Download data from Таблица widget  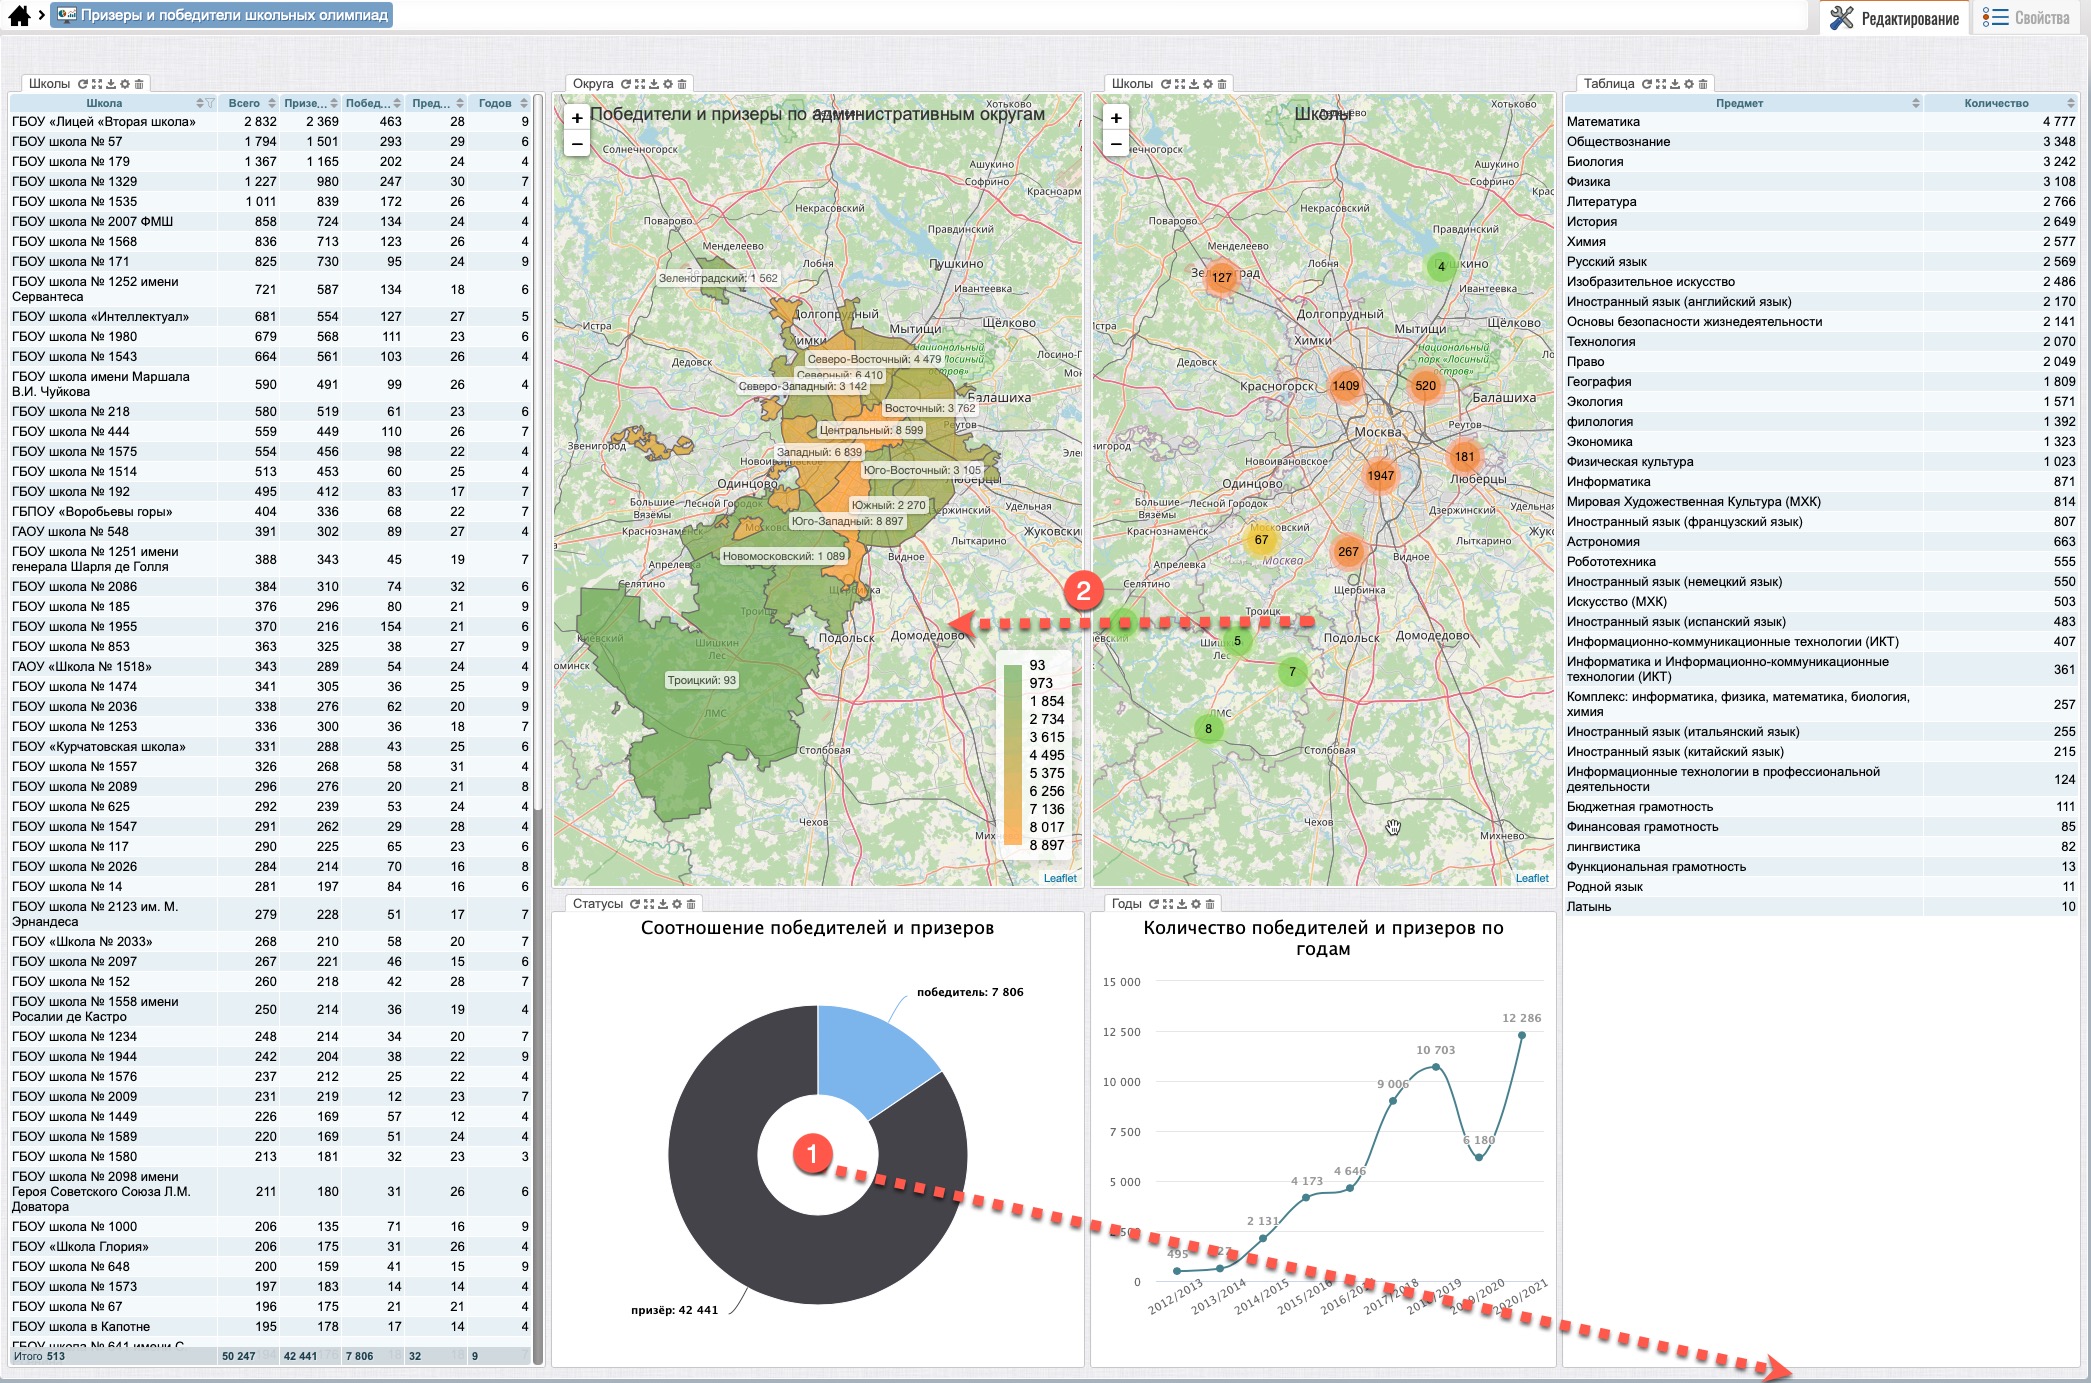point(1675,84)
